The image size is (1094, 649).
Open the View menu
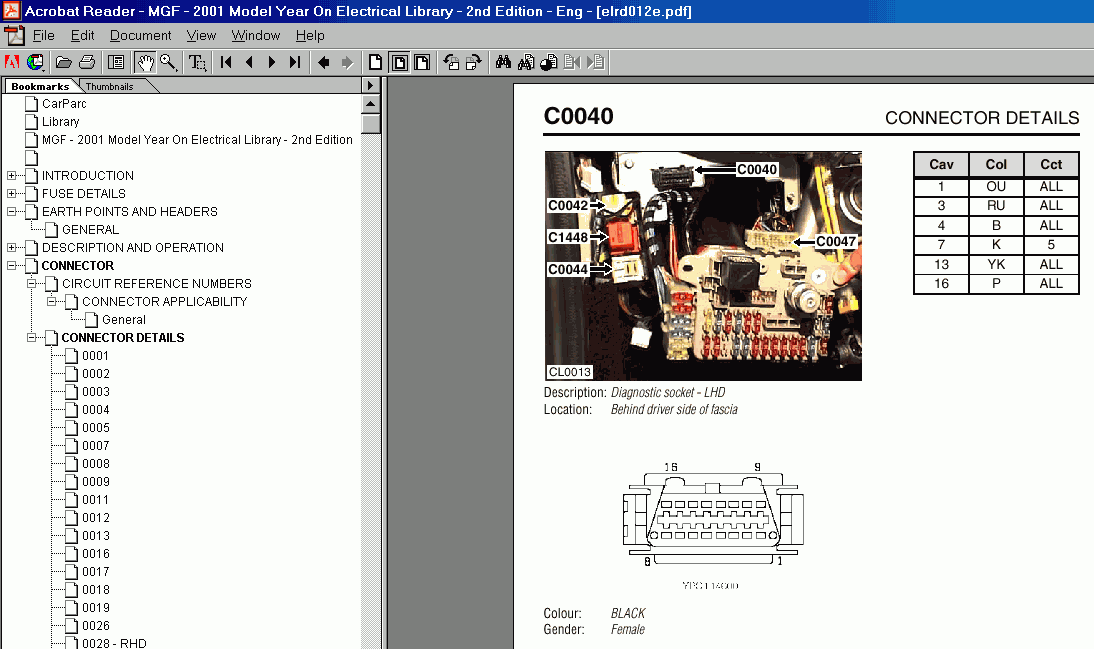[x=201, y=36]
